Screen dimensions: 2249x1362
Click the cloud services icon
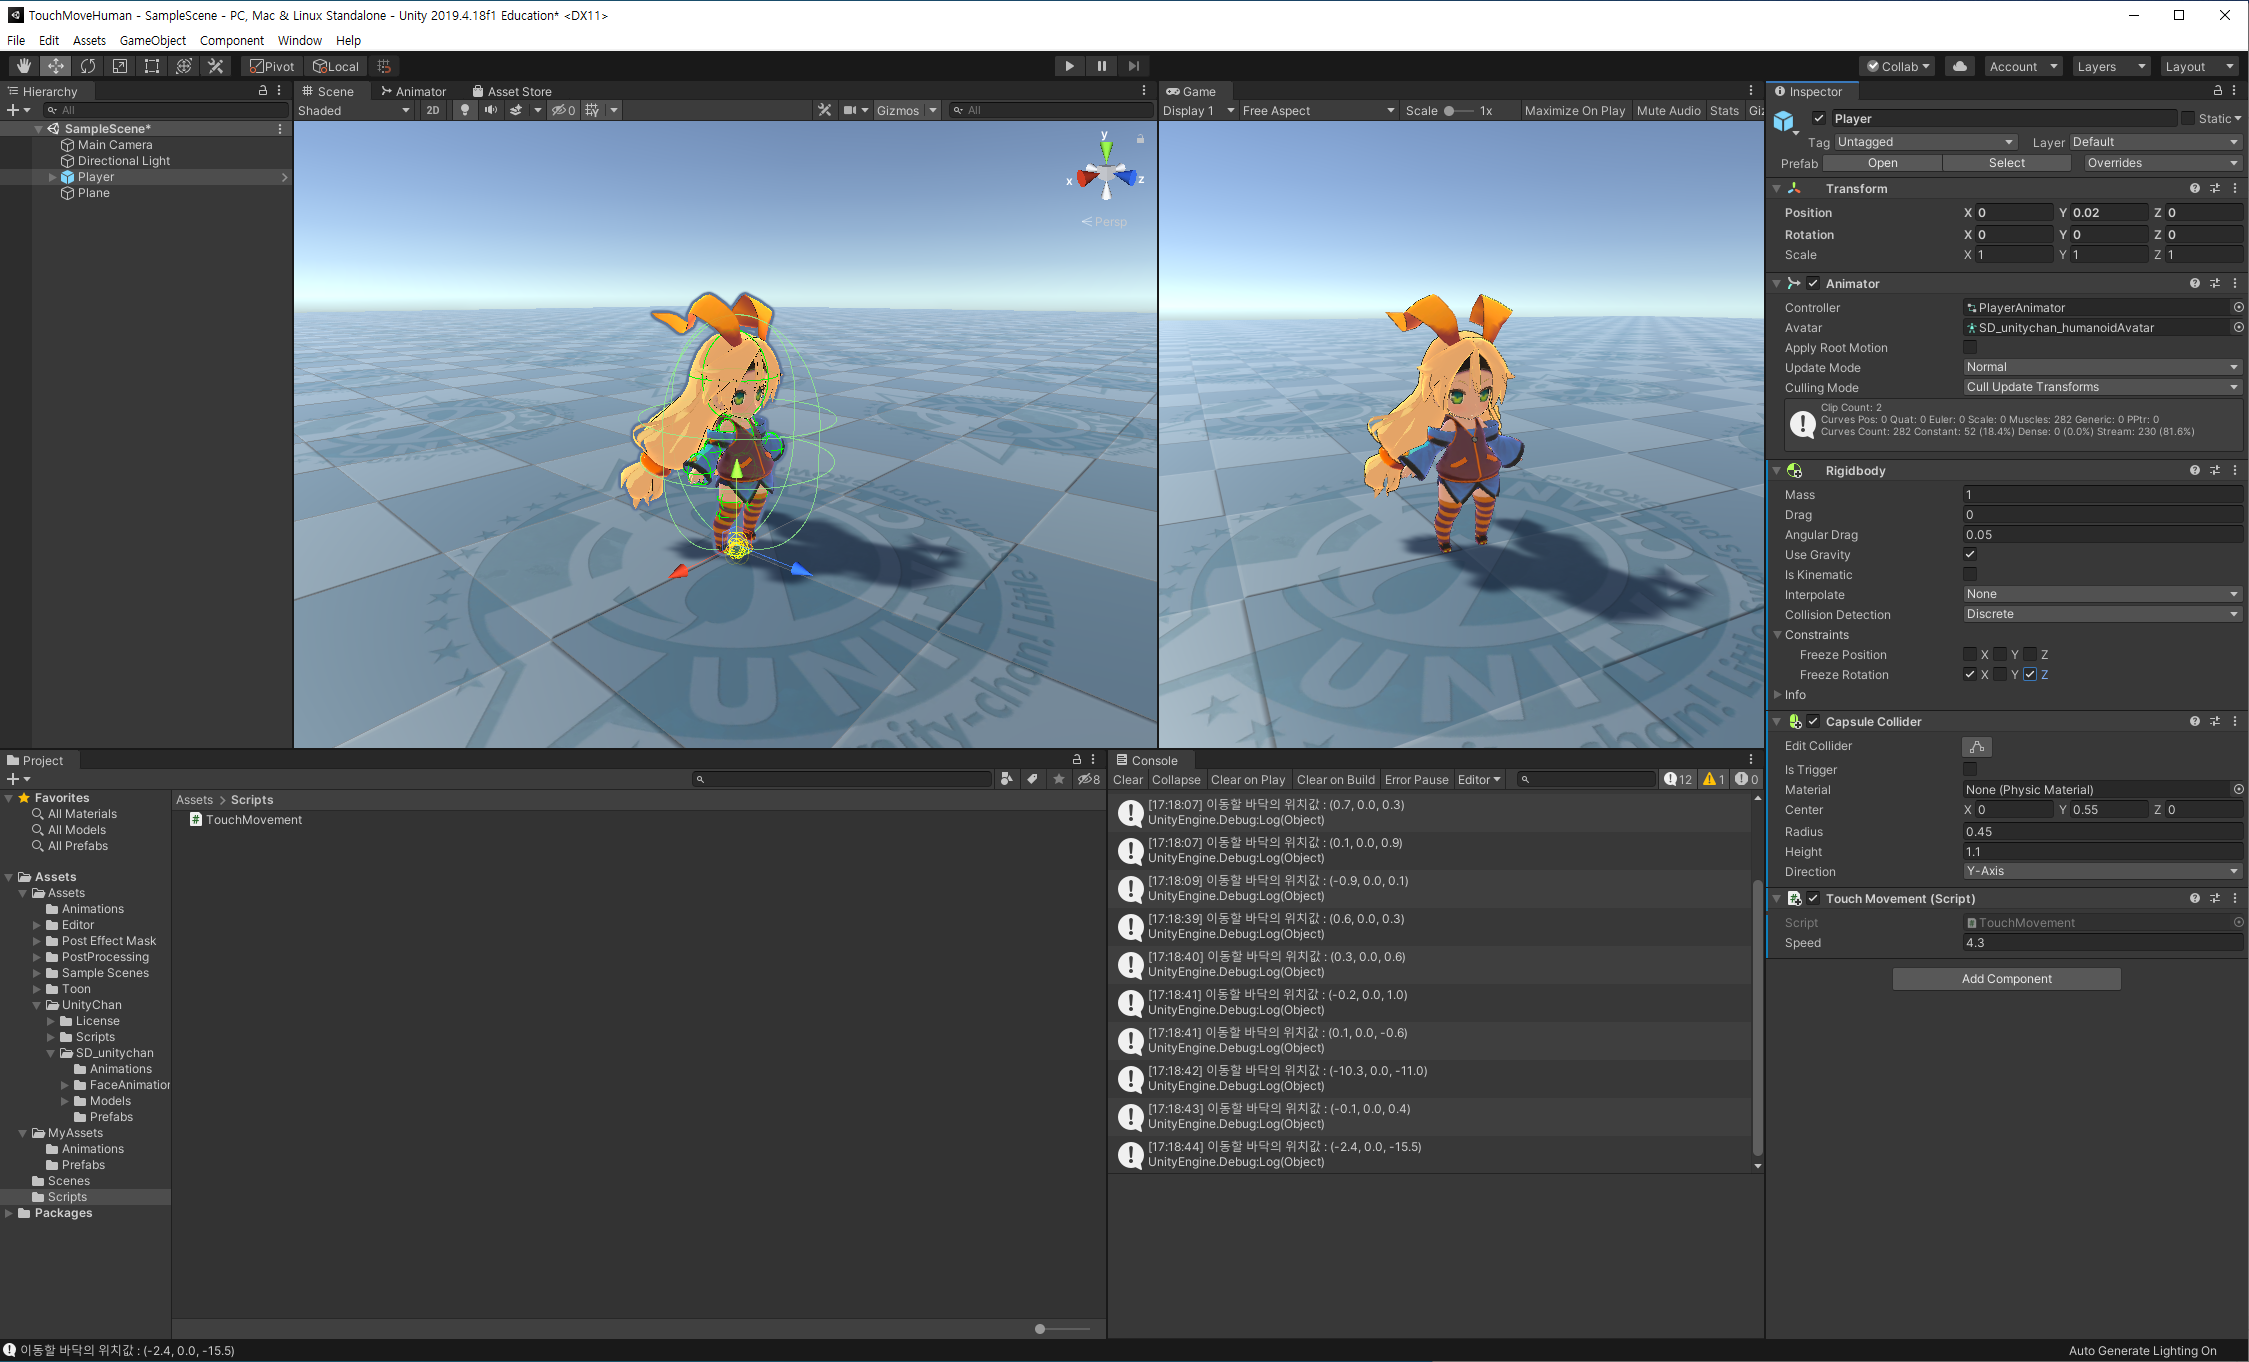tap(1959, 66)
